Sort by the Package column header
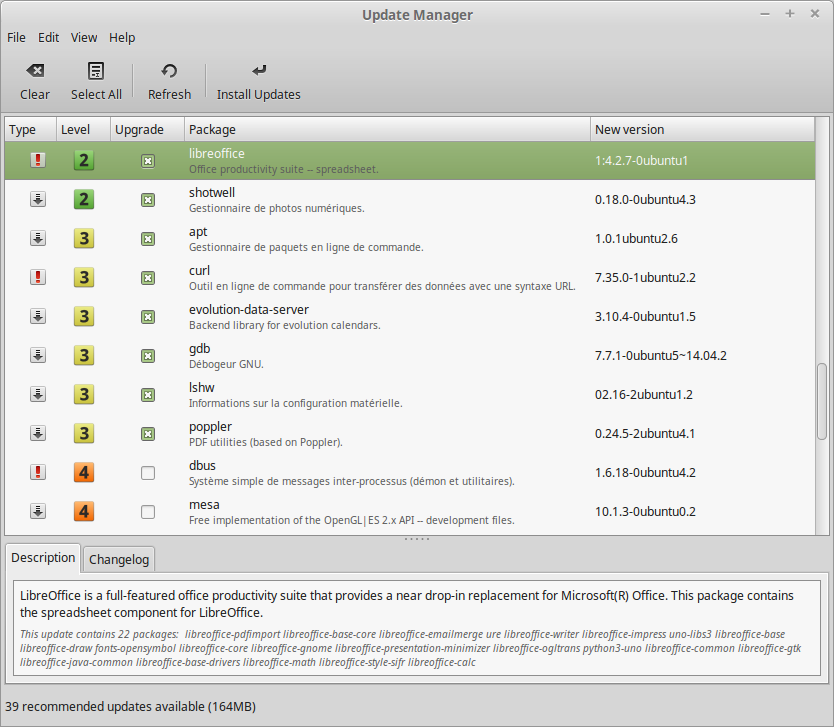This screenshot has height=727, width=834. (387, 130)
